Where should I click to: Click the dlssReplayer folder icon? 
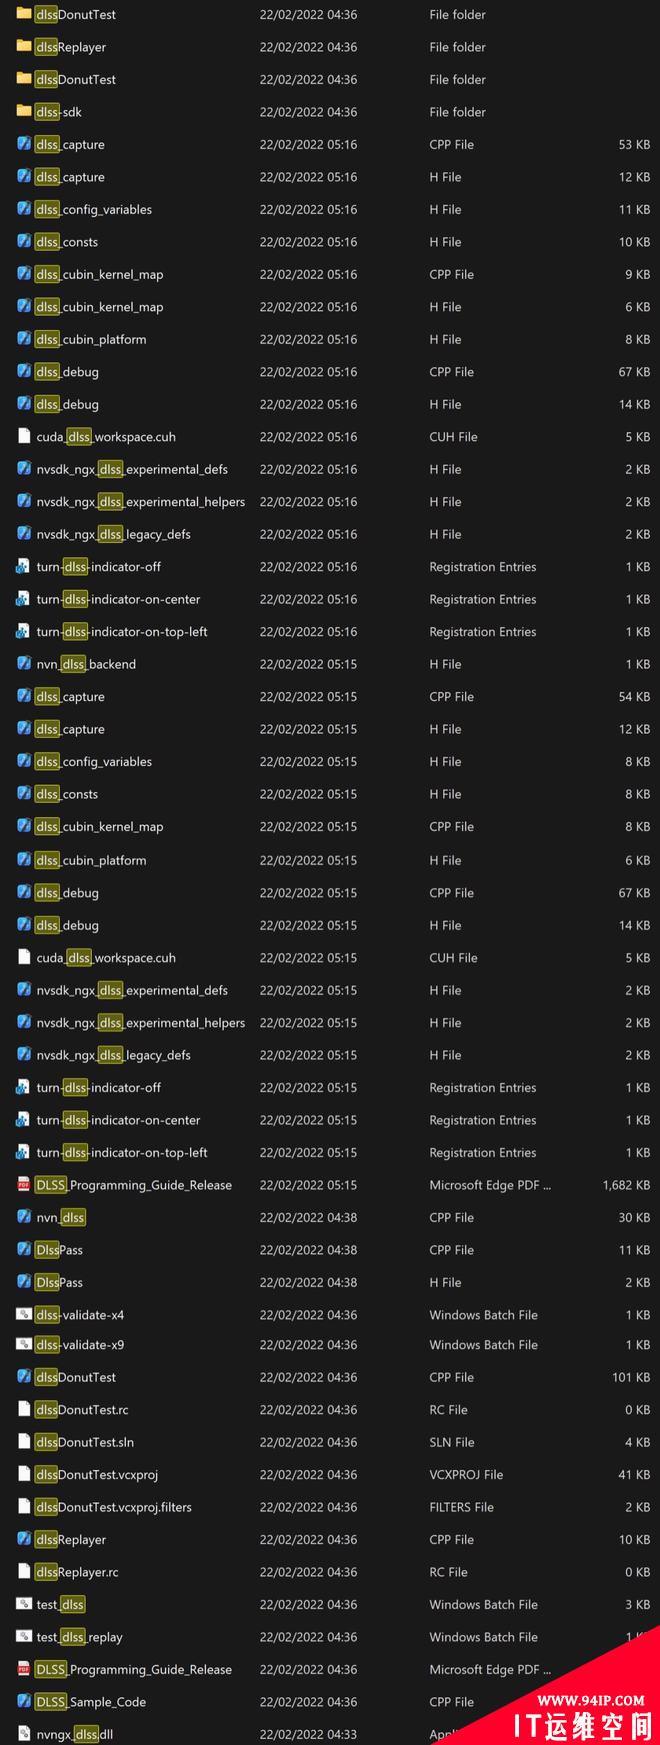(x=24, y=47)
